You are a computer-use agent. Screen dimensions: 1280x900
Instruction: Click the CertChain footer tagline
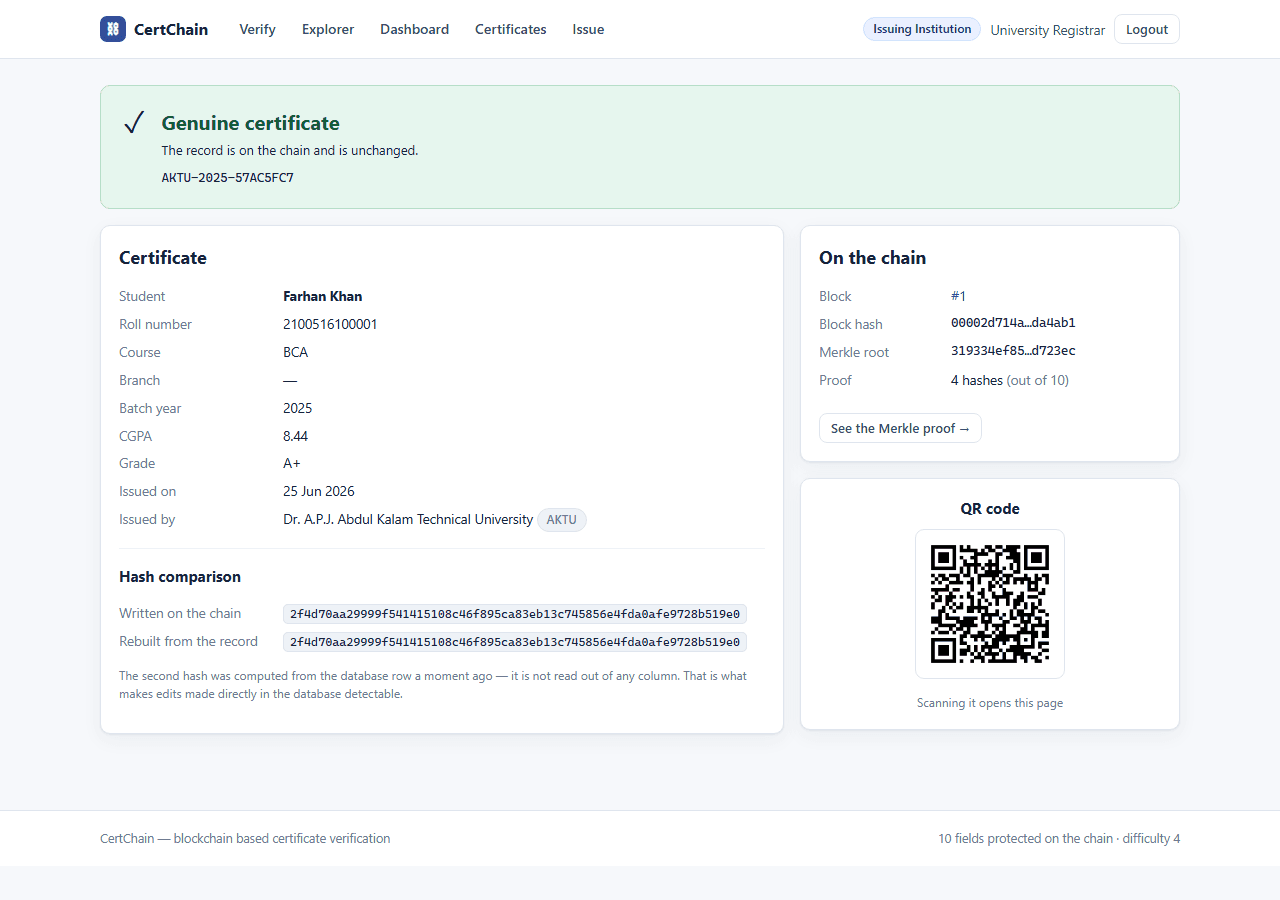[245, 838]
